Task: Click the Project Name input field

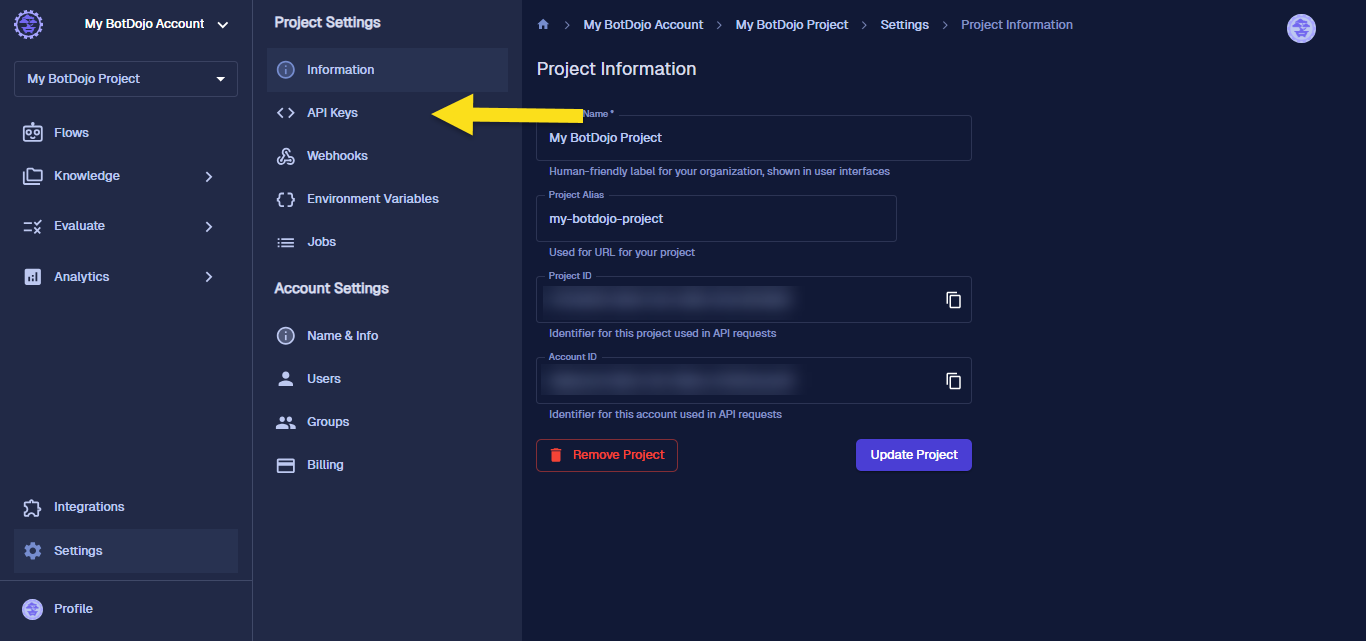Action: [x=754, y=138]
